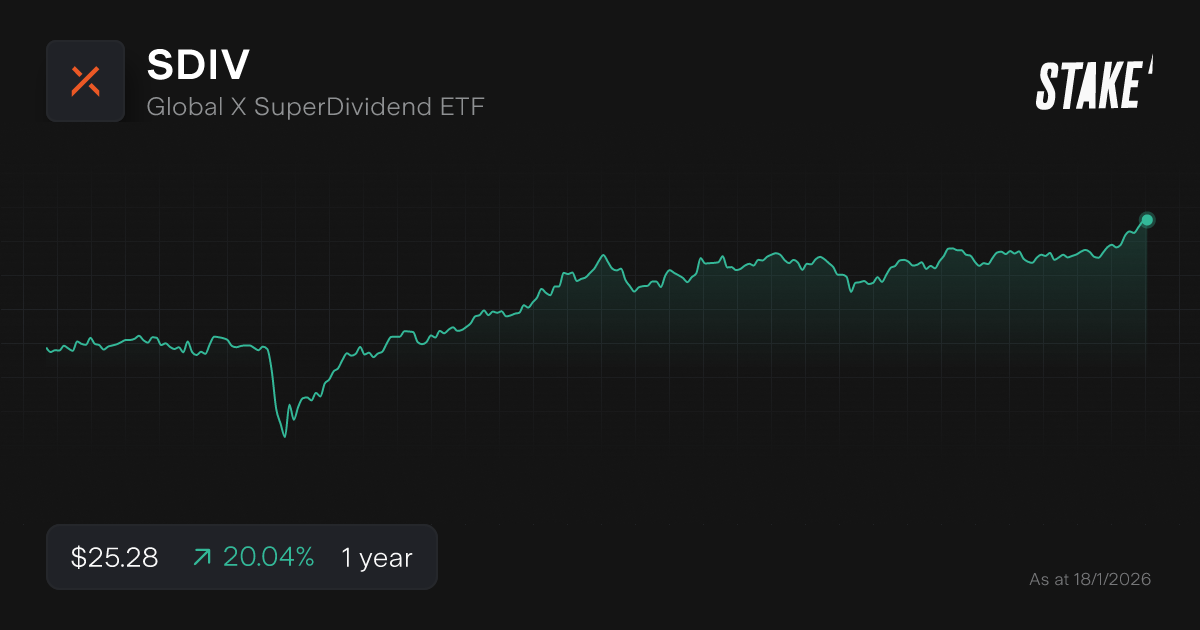The image size is (1200, 630).
Task: Open the 1 year timeframe label
Action: pos(376,558)
